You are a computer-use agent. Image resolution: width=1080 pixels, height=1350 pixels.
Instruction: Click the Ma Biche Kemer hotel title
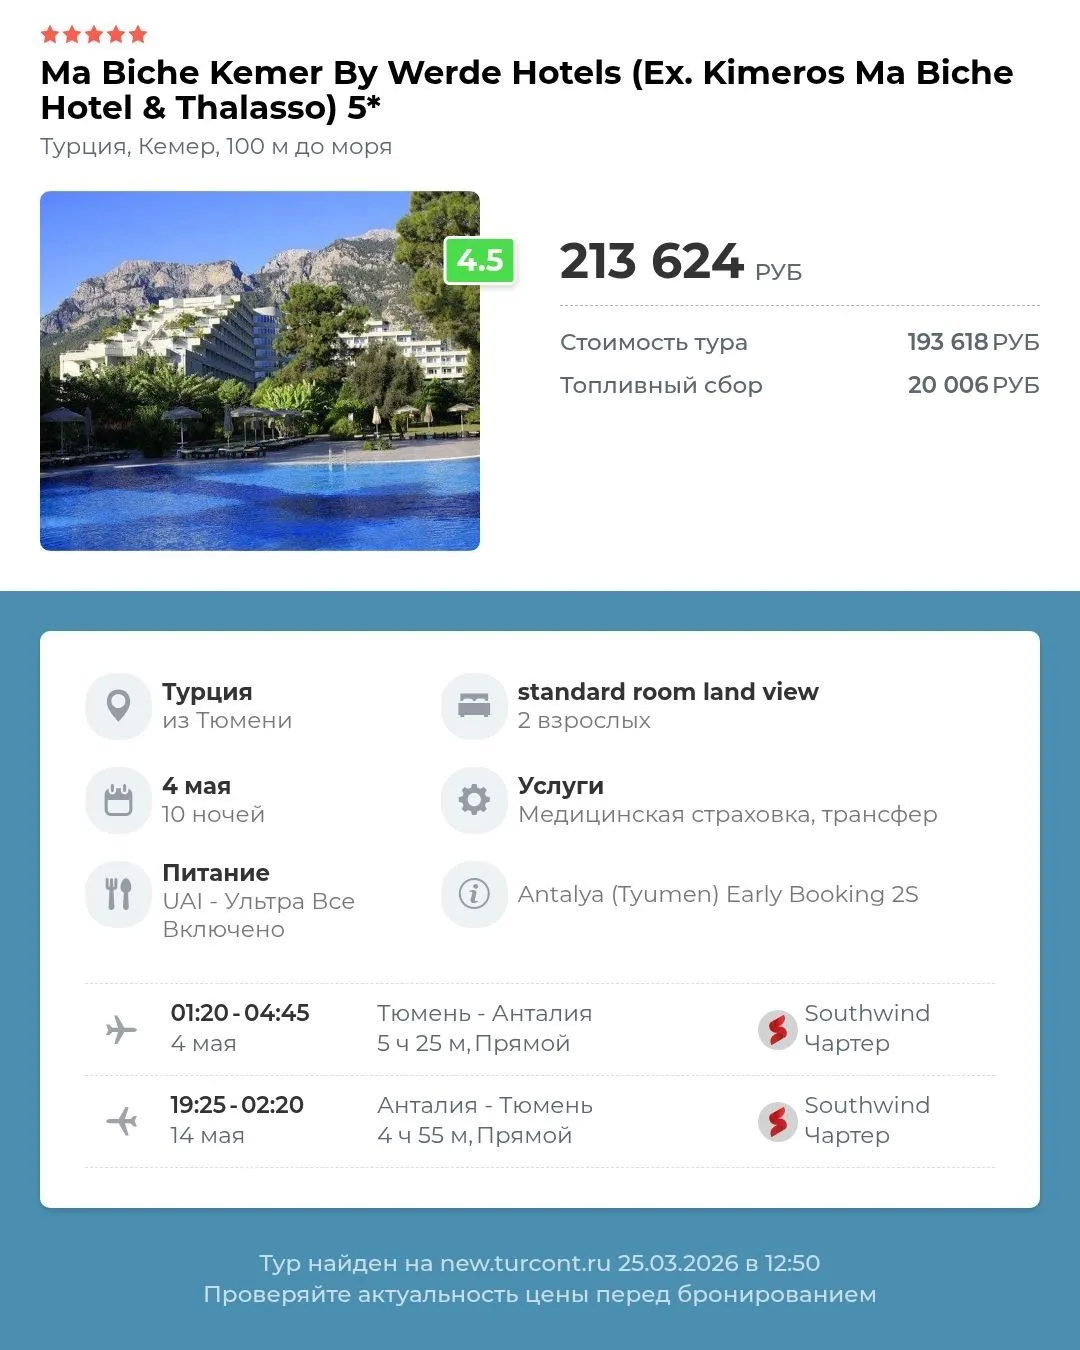pos(527,89)
